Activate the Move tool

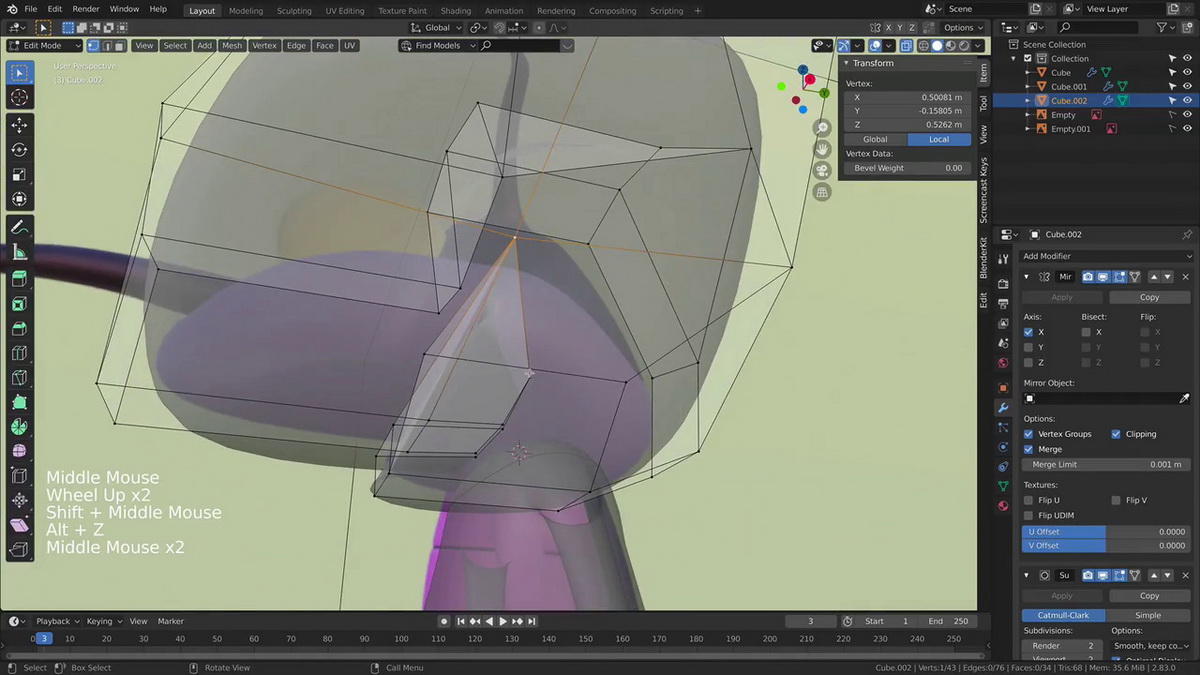tap(19, 125)
